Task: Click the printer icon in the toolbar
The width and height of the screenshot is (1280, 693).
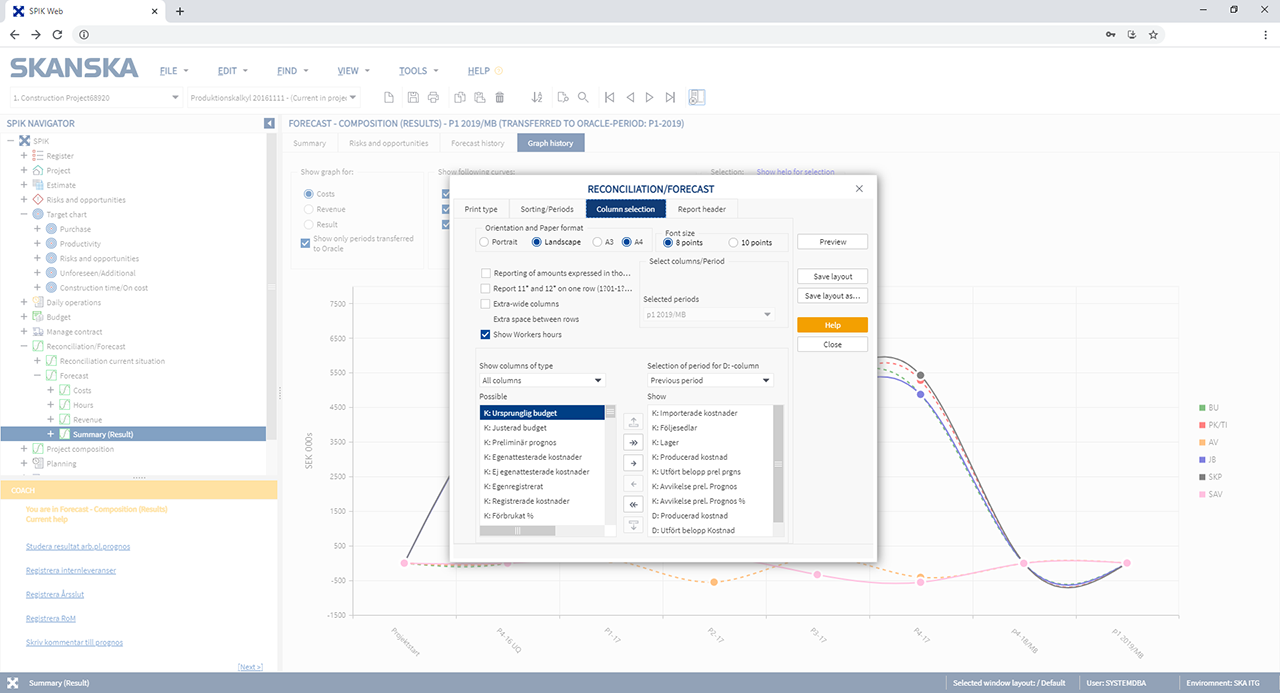Action: click(x=433, y=97)
